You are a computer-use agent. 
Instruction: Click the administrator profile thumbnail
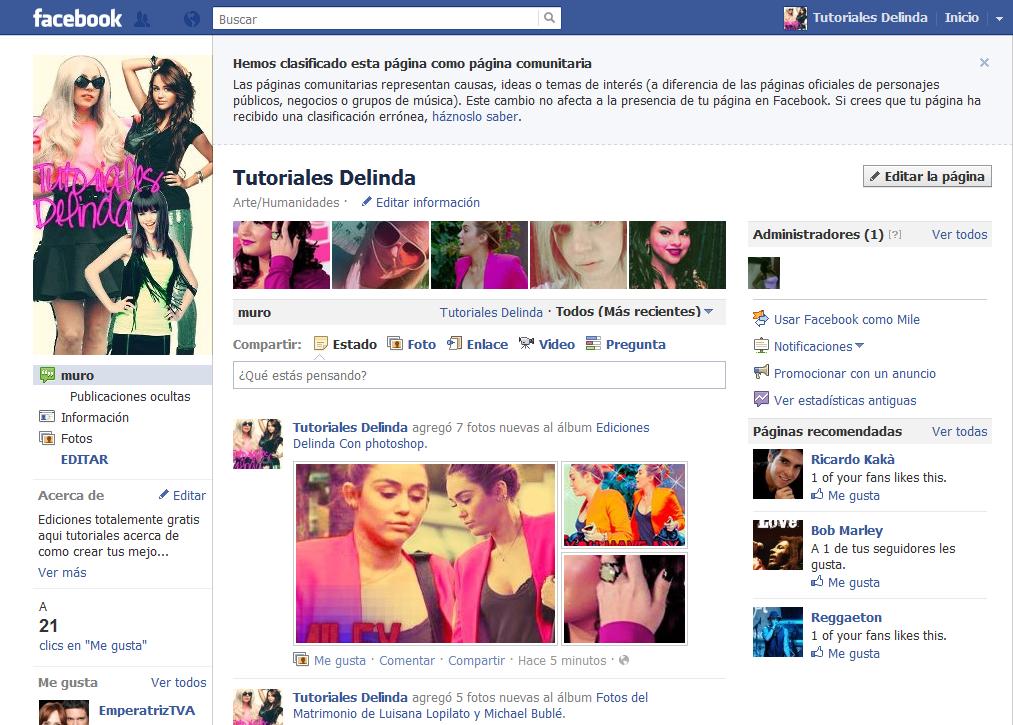click(x=764, y=273)
